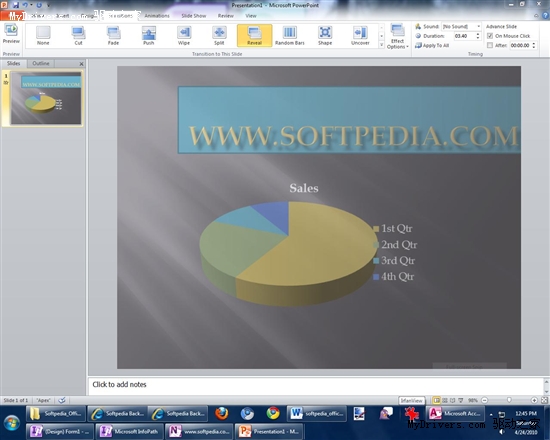Select the Reveal transition

254,35
